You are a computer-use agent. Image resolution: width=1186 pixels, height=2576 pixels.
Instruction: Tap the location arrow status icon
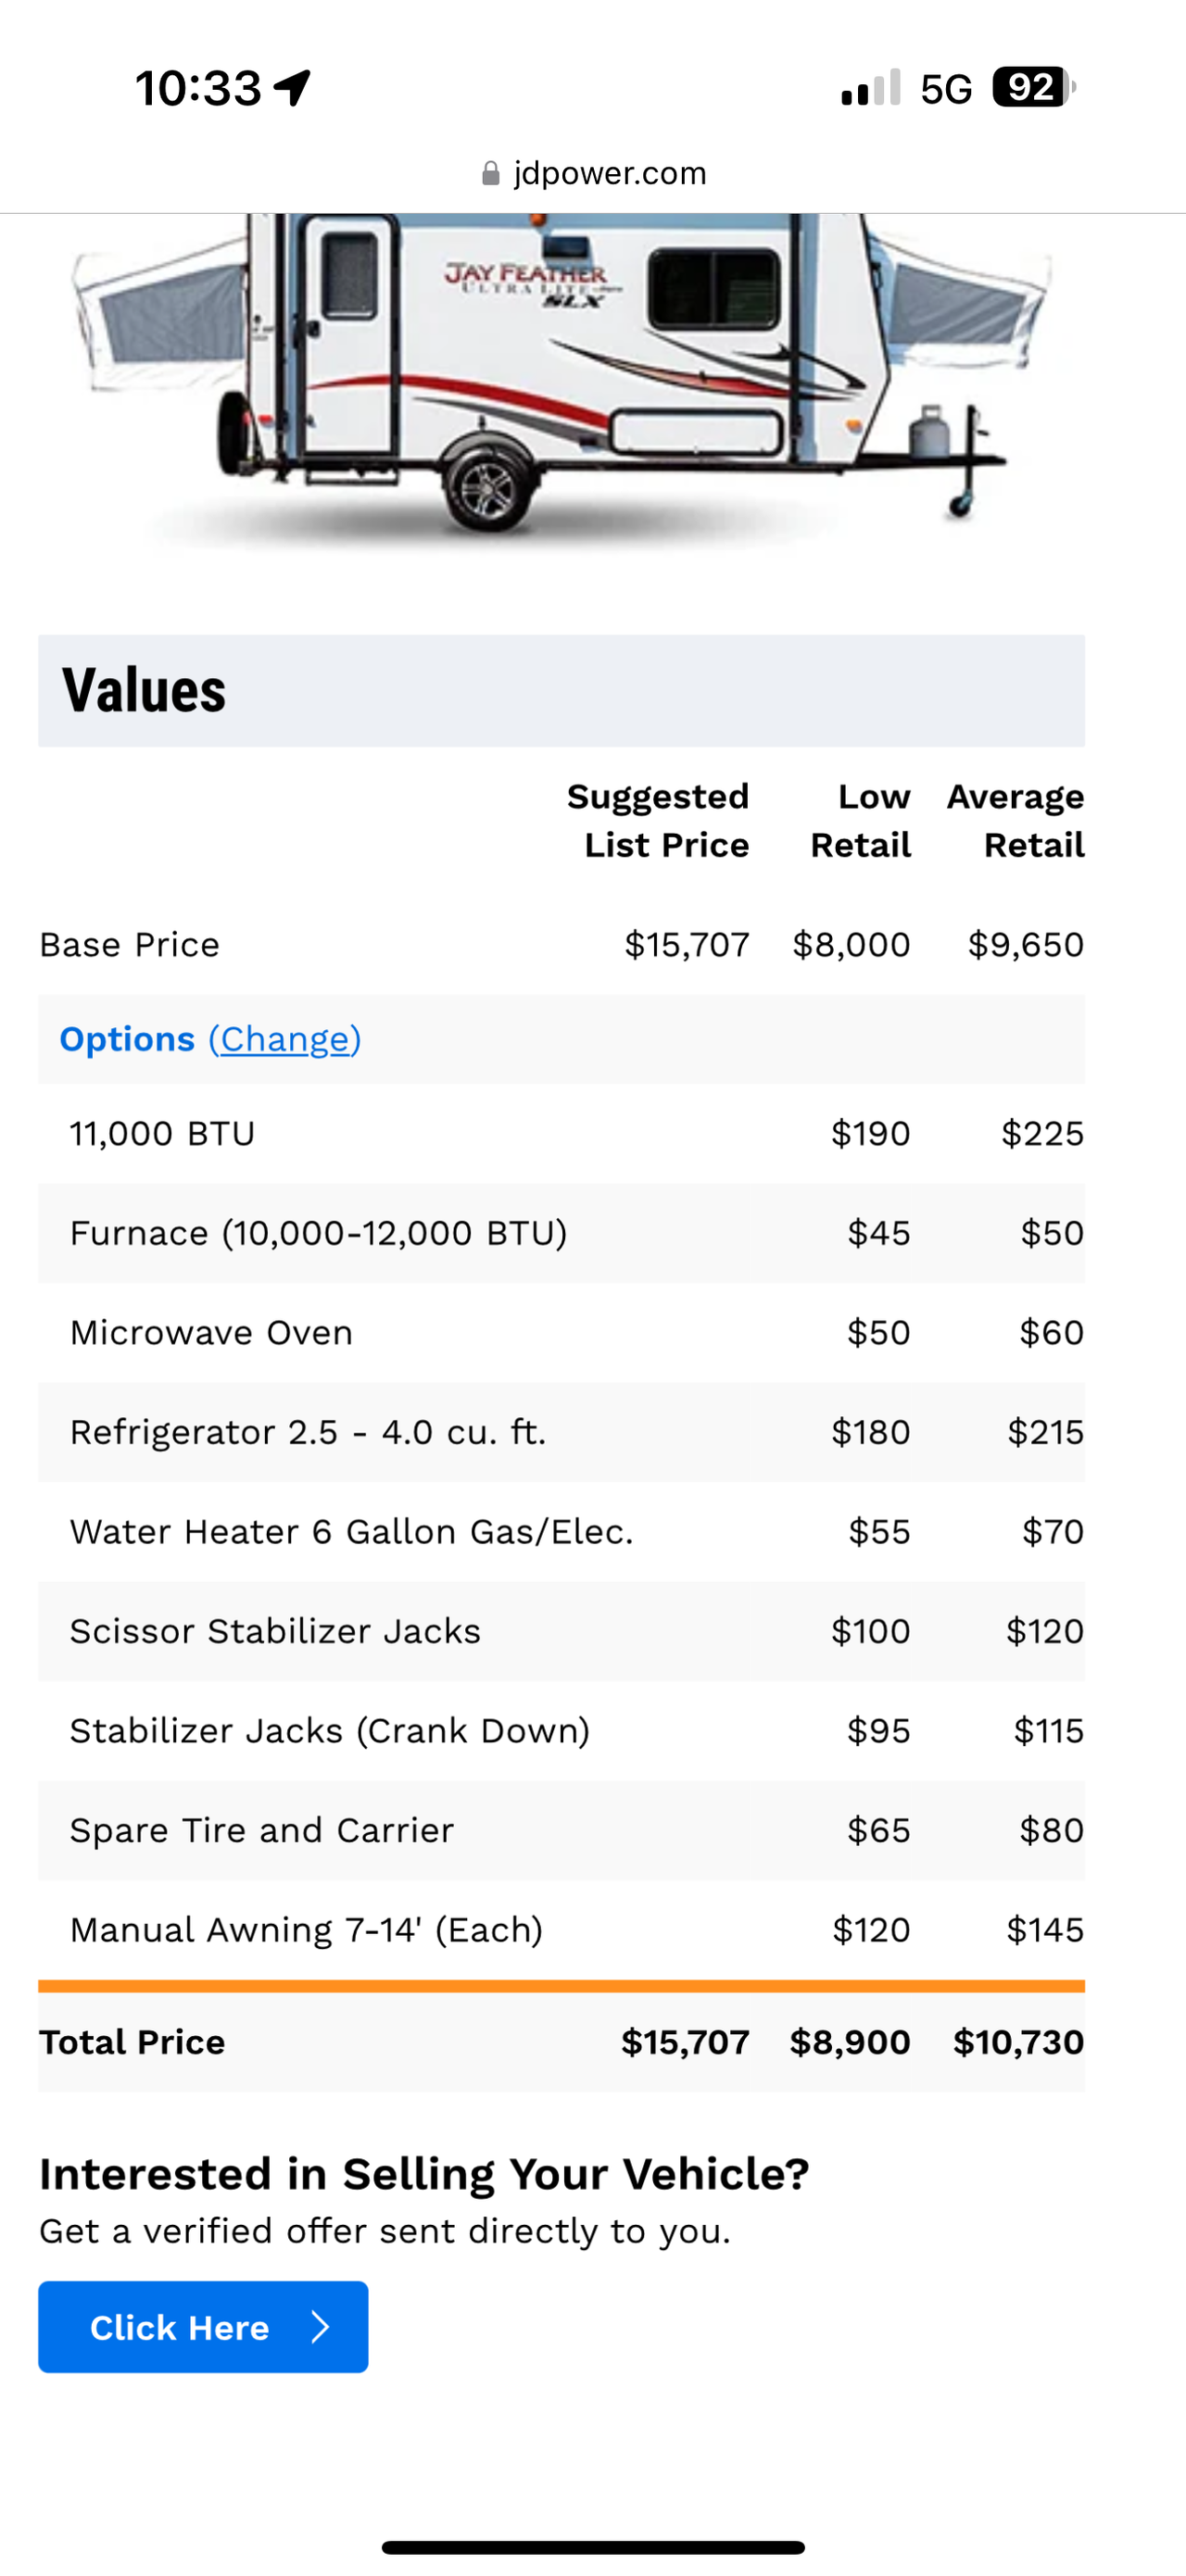pos(293,88)
